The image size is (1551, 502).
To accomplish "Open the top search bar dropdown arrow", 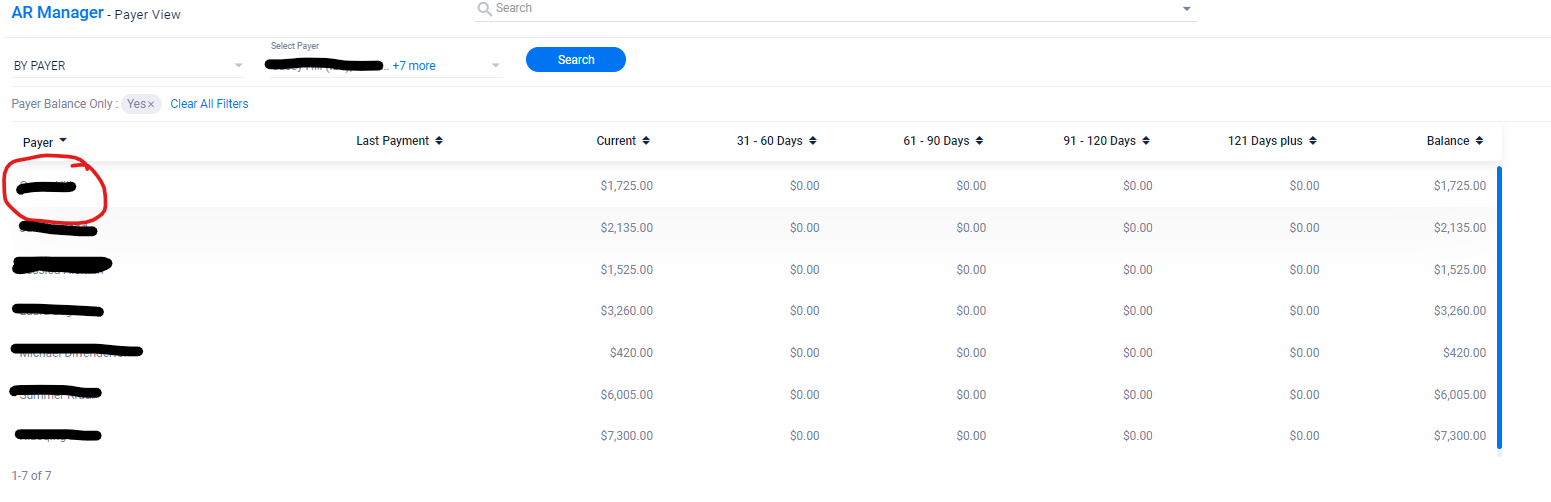I will click(1186, 9).
